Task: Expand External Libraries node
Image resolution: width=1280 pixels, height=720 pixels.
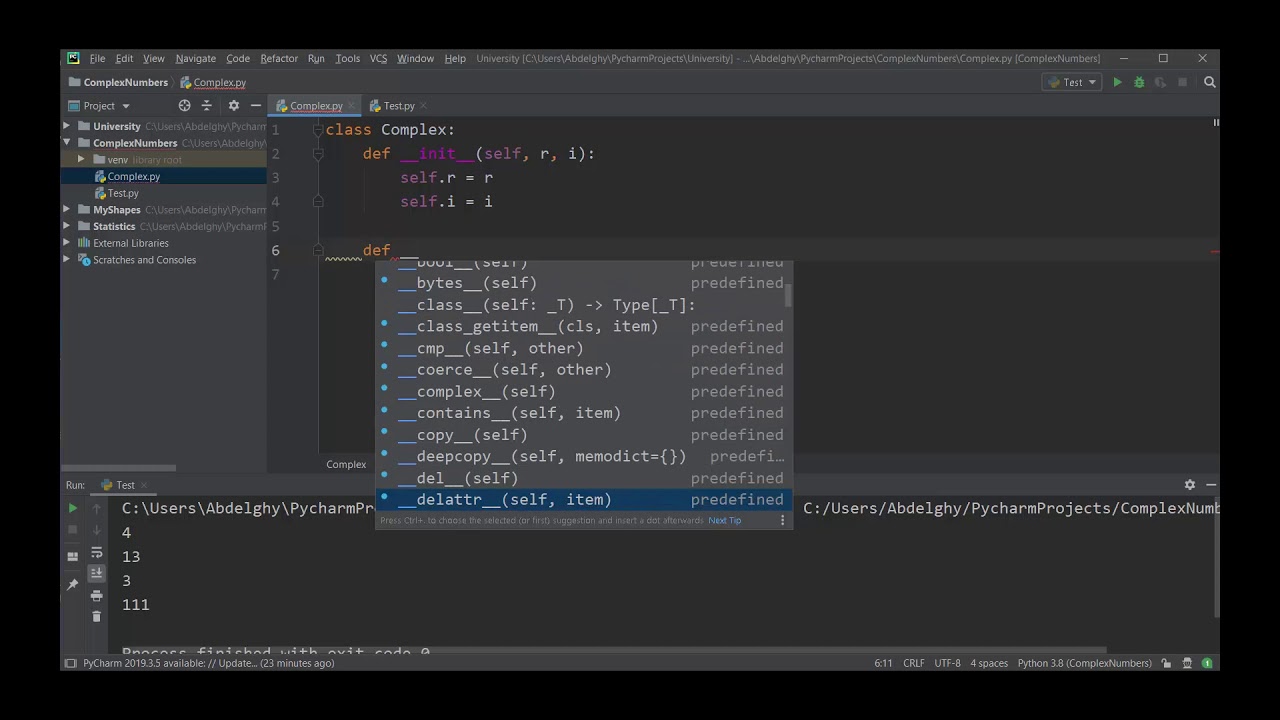Action: pos(67,243)
